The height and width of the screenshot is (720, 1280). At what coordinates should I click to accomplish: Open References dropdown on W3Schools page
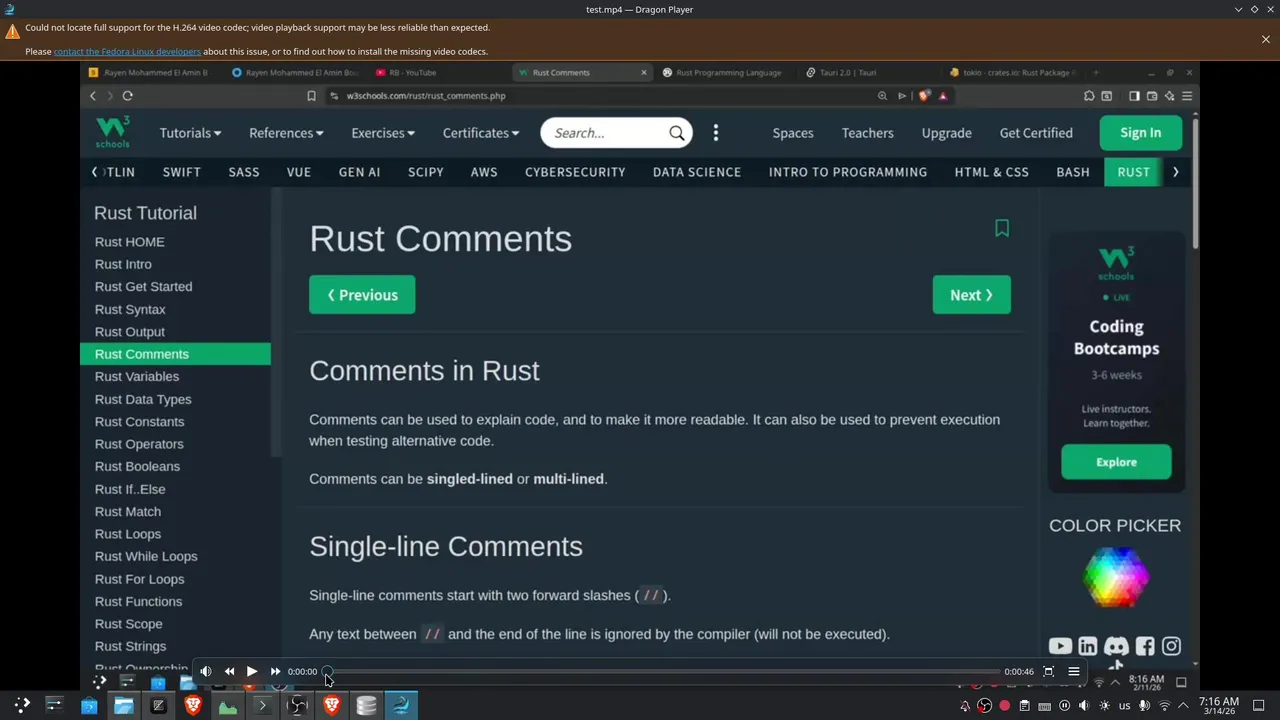point(286,133)
